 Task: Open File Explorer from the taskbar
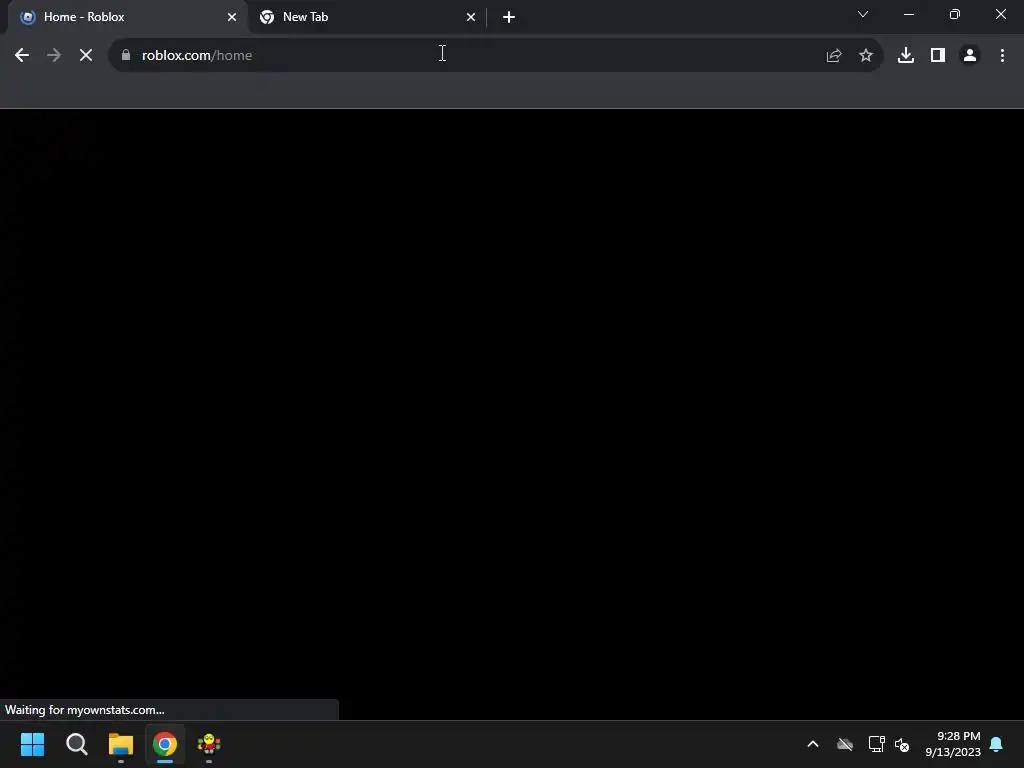[x=121, y=744]
